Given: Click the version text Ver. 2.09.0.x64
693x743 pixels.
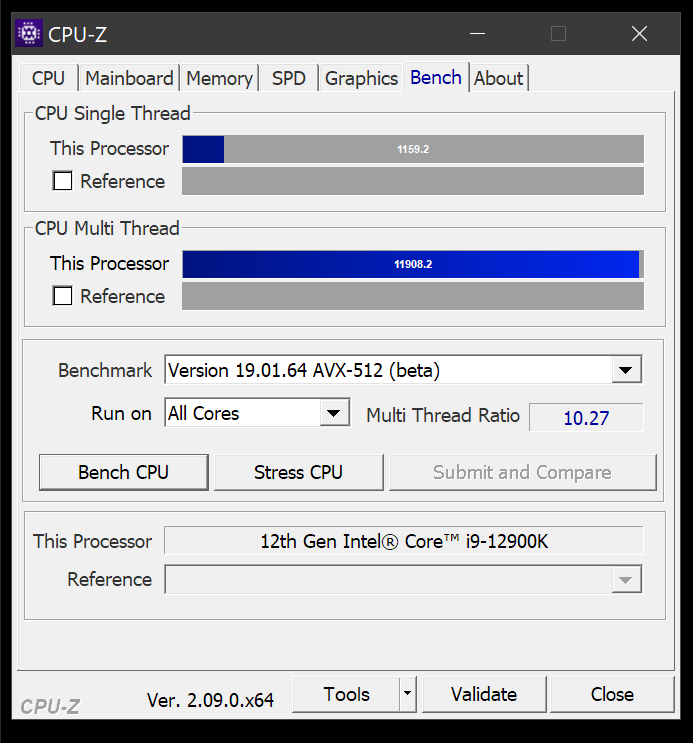Looking at the screenshot, I should click(210, 700).
